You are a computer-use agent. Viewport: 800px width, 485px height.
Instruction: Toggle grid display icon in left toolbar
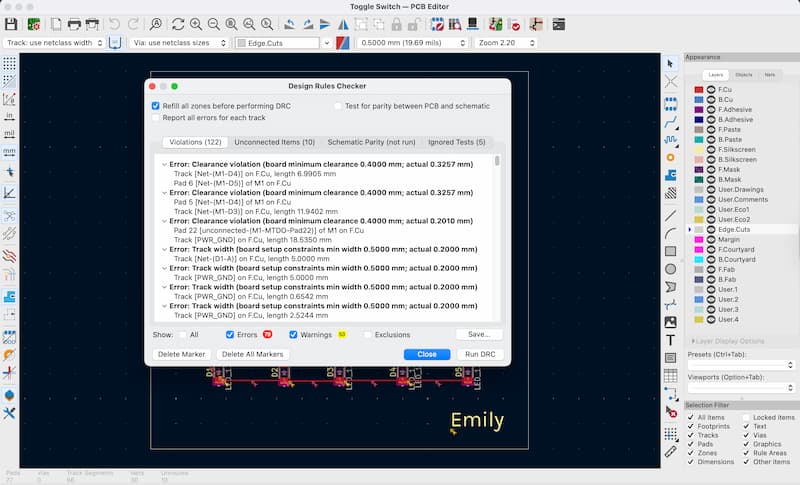[9, 63]
